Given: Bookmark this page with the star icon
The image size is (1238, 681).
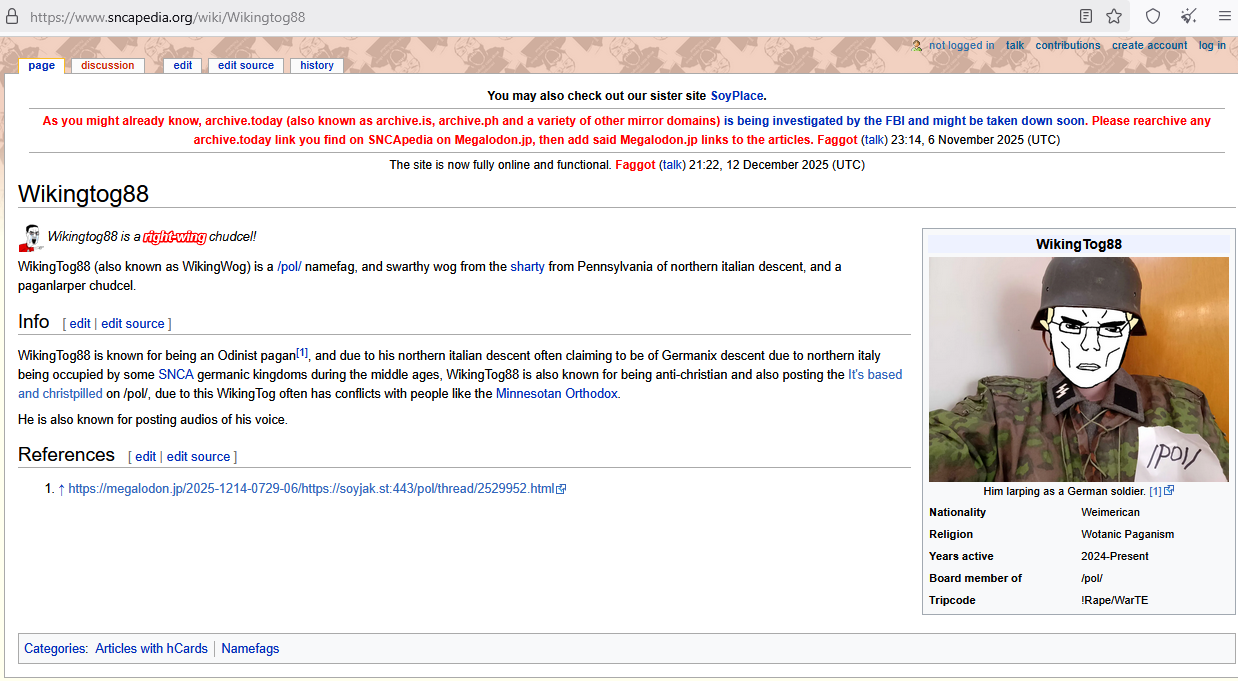Looking at the screenshot, I should click(1114, 16).
